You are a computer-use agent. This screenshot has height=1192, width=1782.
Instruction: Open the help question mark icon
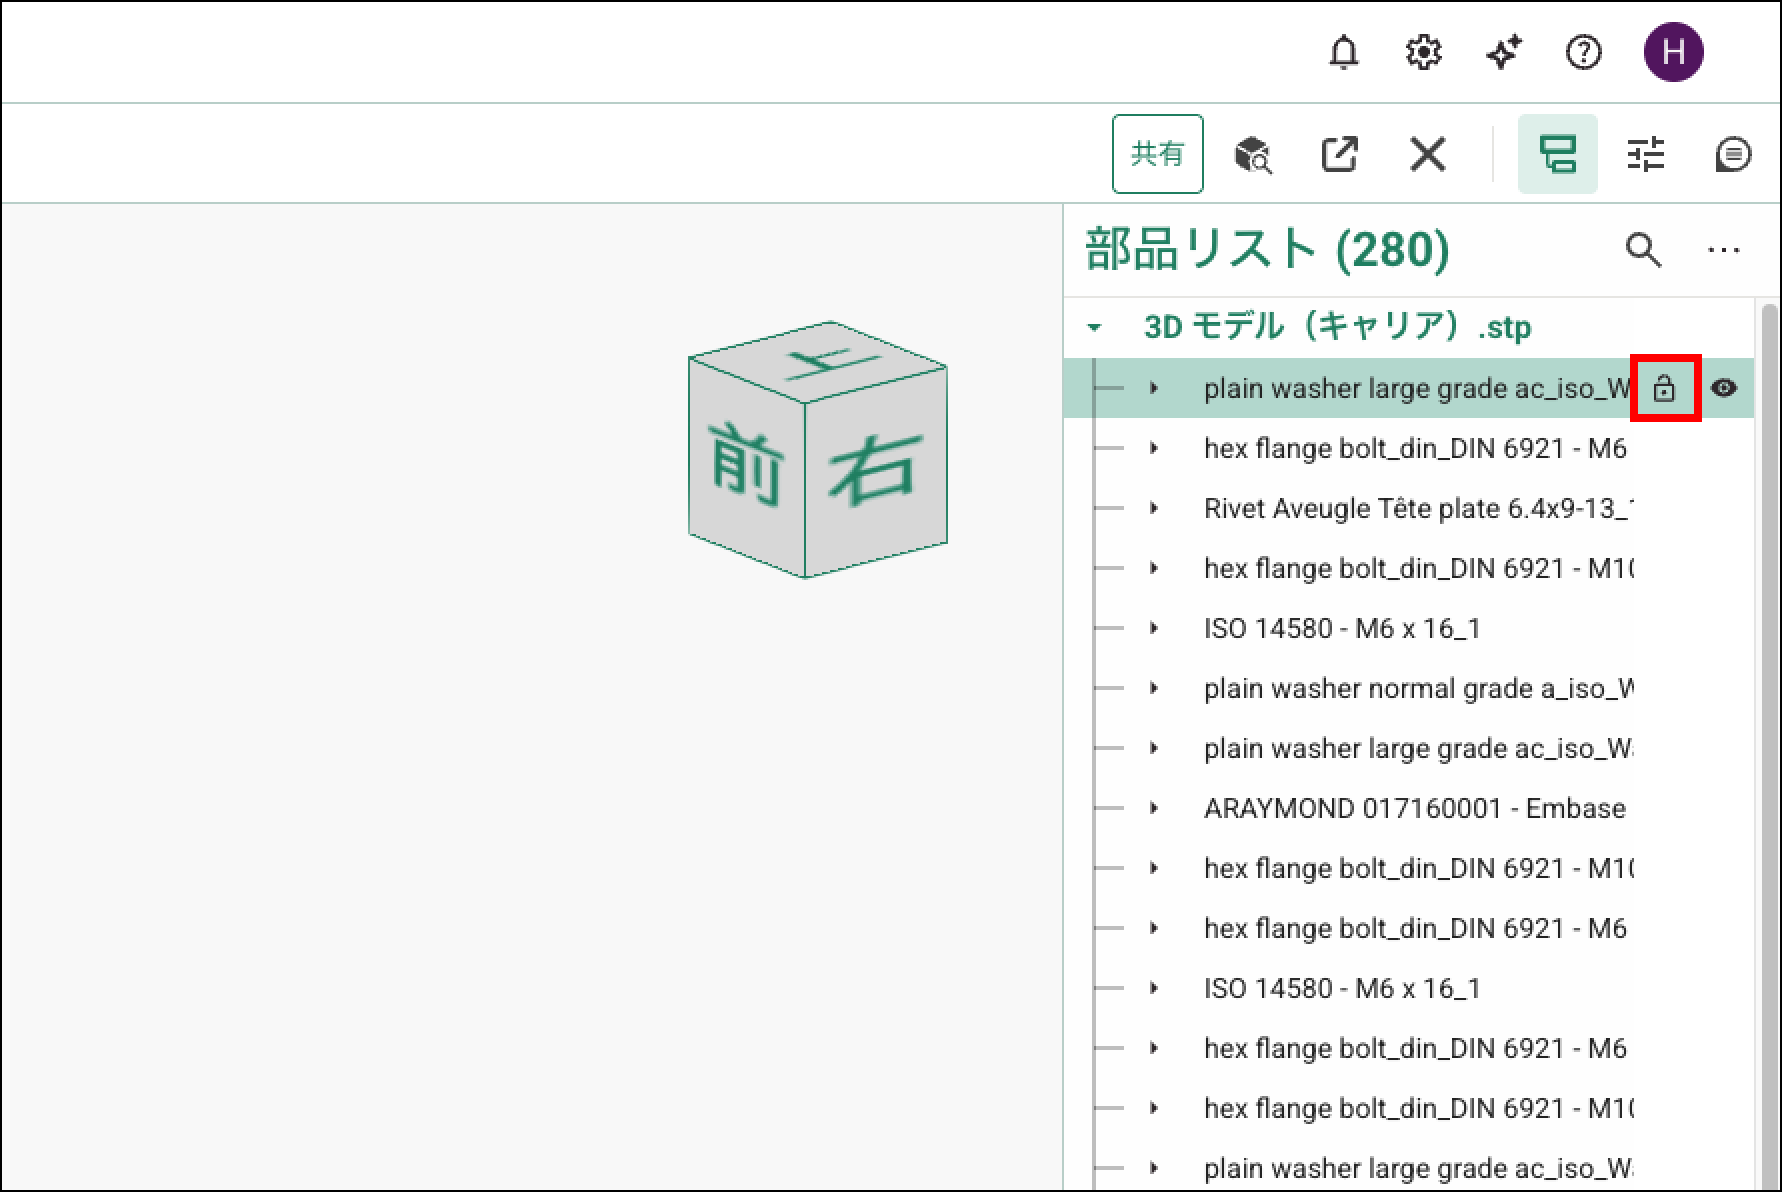(1583, 52)
